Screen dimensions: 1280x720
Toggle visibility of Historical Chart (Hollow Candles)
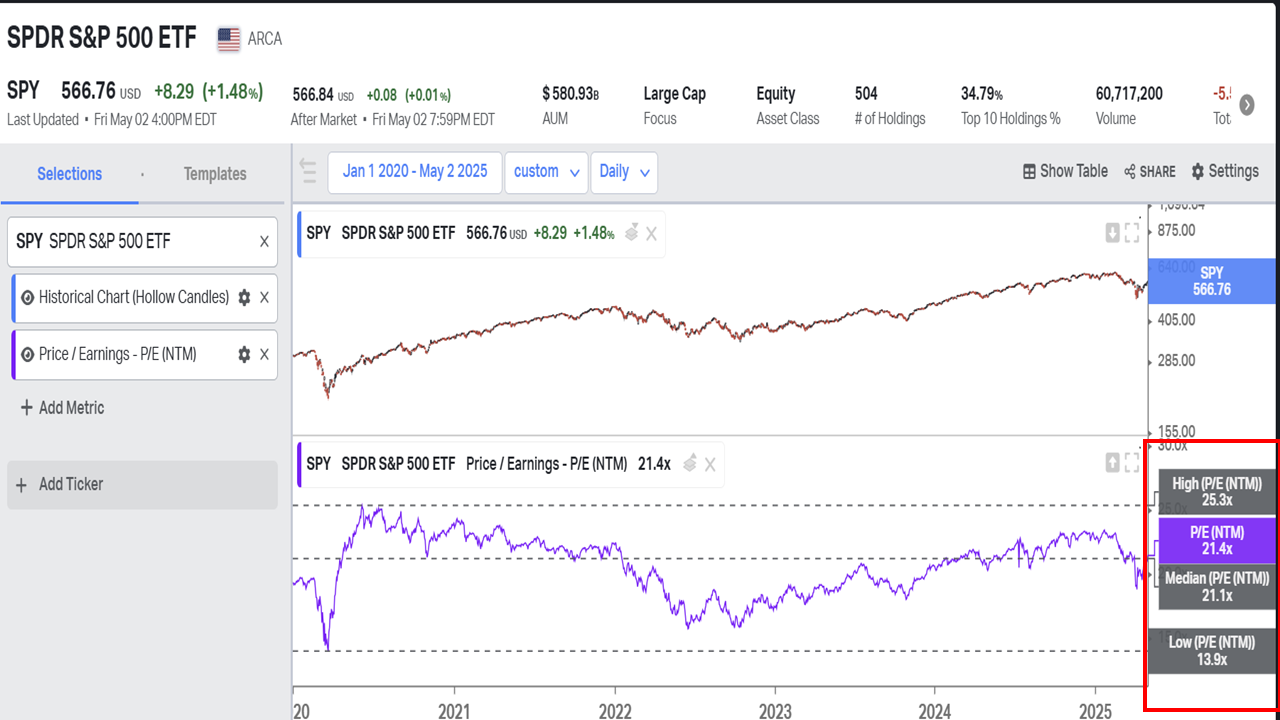[x=27, y=297]
